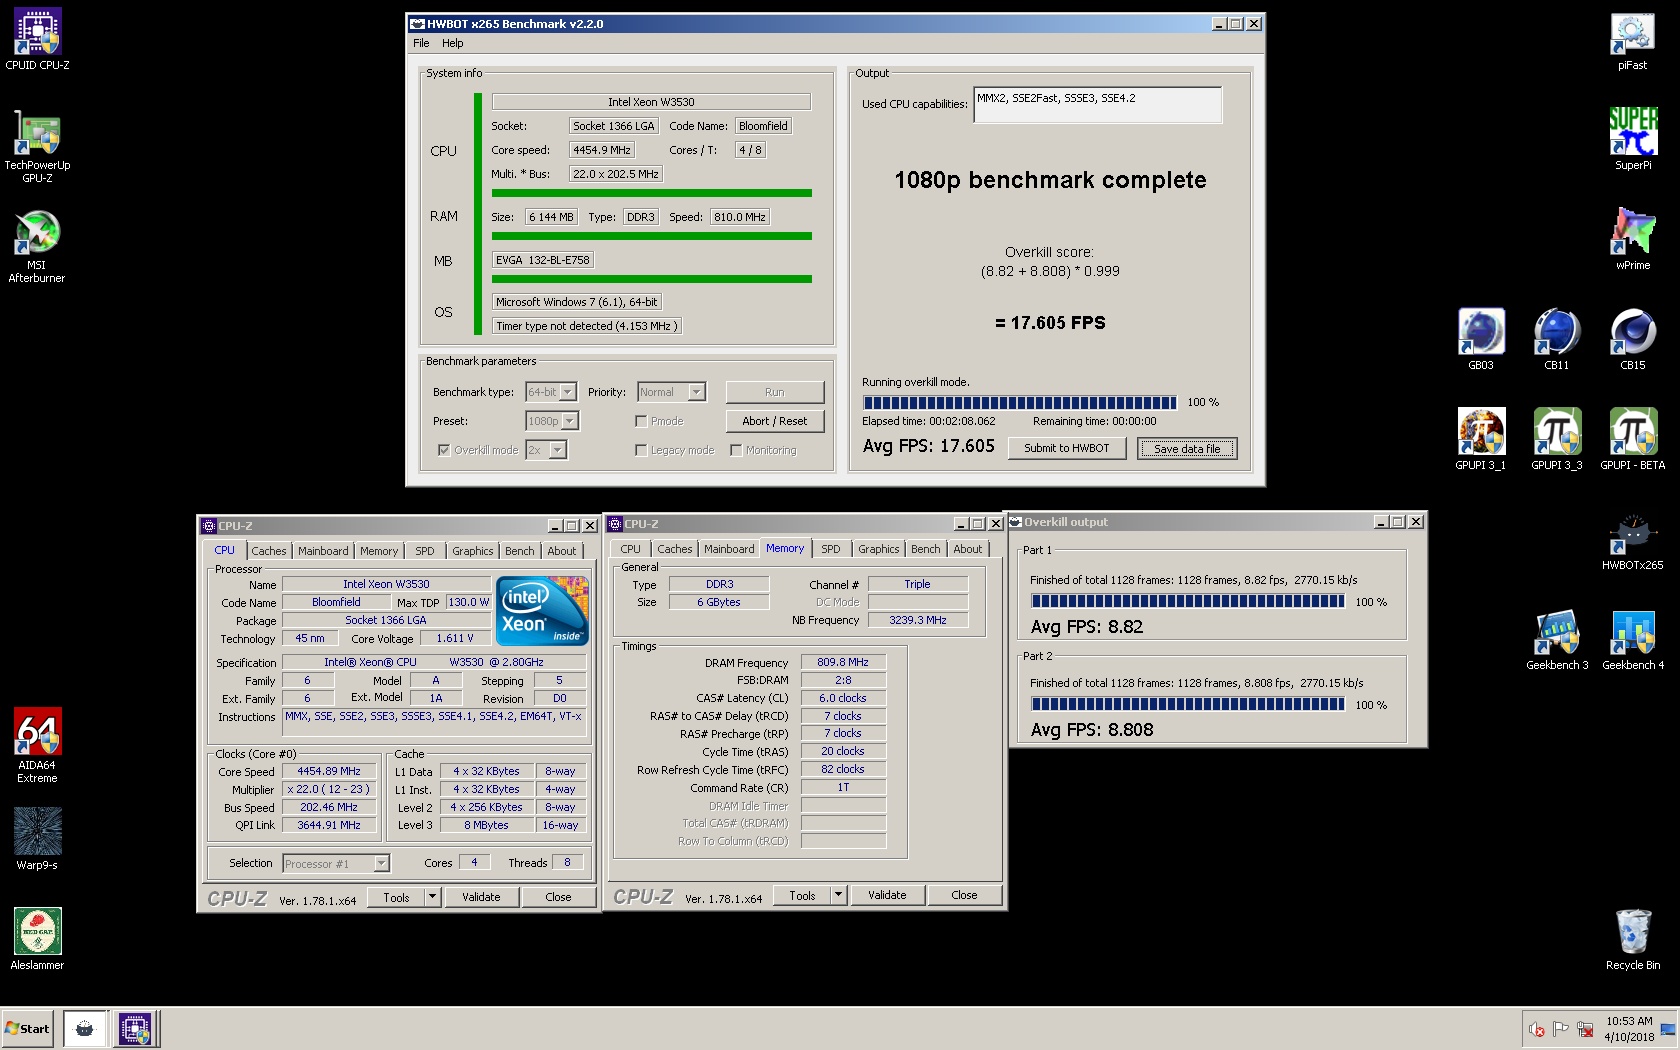Switch to Graphics tab in right CPU-Z window
Viewport: 1680px width, 1050px height.
879,548
